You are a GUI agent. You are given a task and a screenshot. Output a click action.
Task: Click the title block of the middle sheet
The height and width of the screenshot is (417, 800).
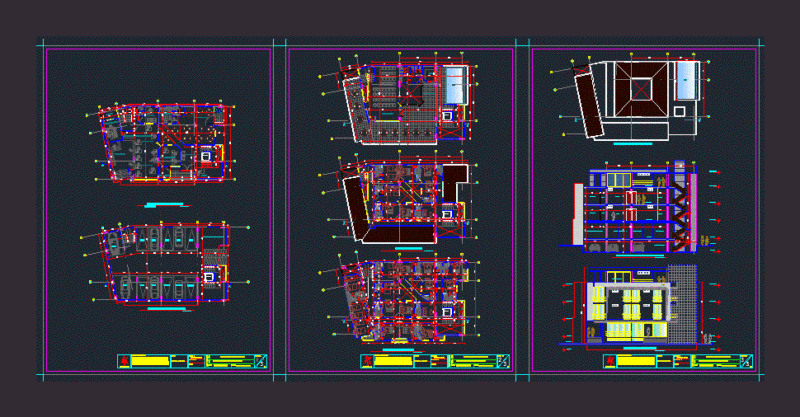tap(435, 361)
